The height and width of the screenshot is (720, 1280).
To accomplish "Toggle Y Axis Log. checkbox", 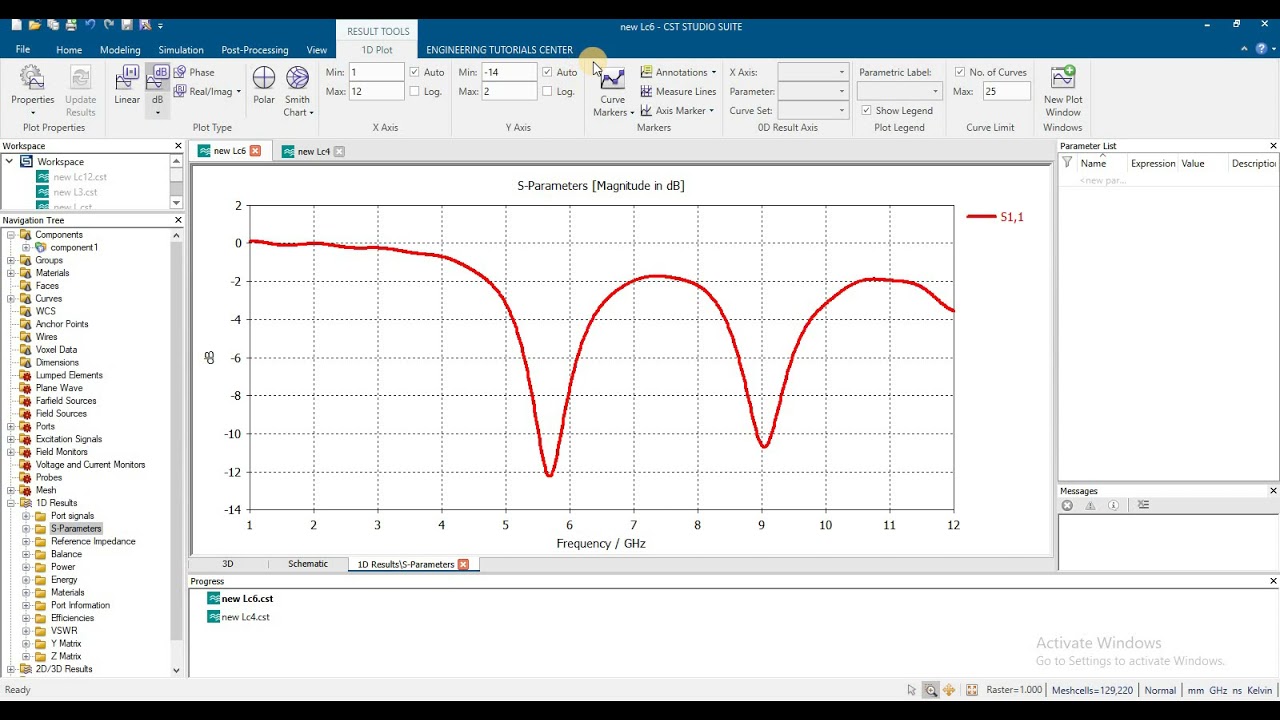I will tap(547, 91).
